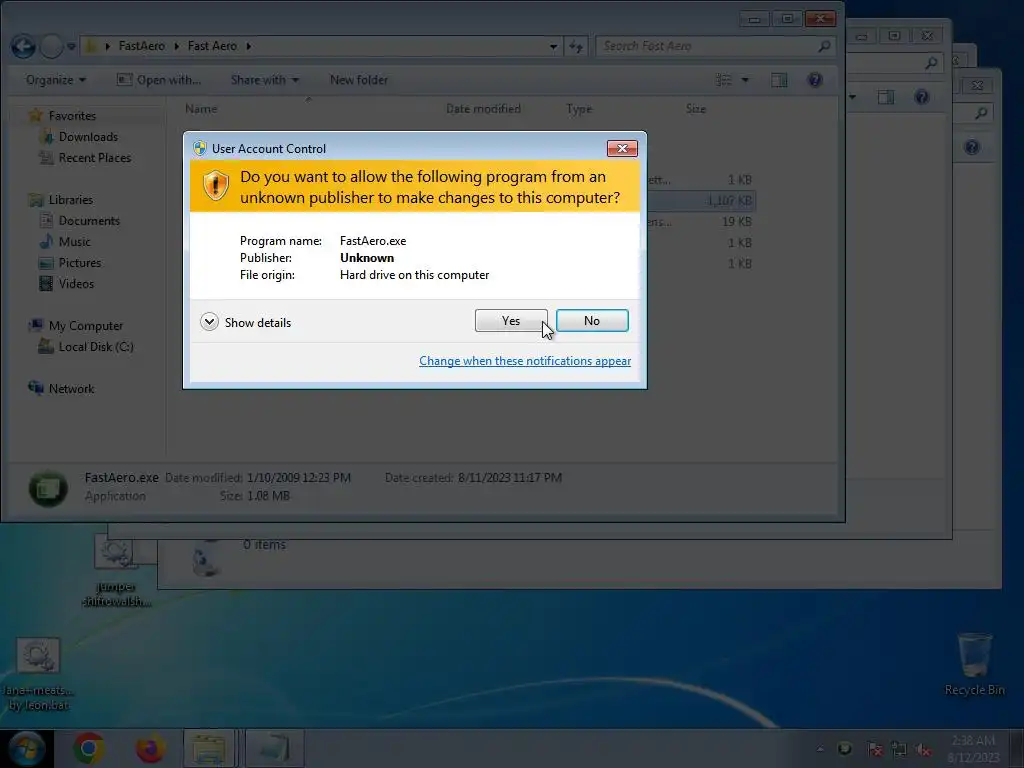Select the 19 KB file row
This screenshot has width=1024, height=768.
[700, 221]
